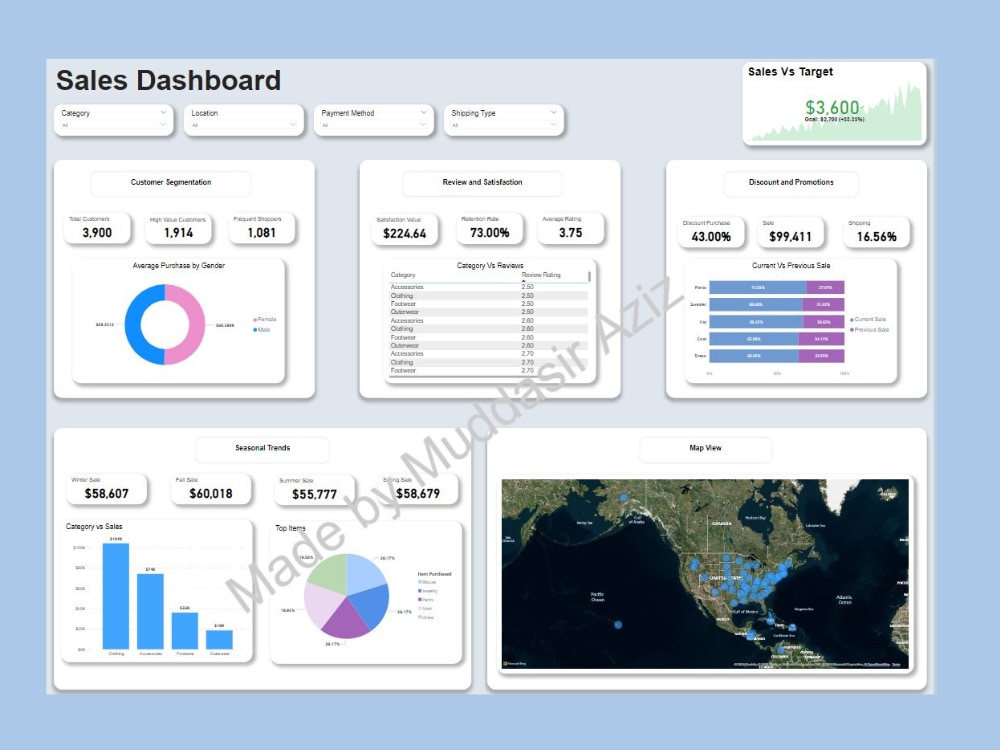The width and height of the screenshot is (1000, 750).
Task: Select the pink Female segment of the donut chart
Action: tap(196, 325)
